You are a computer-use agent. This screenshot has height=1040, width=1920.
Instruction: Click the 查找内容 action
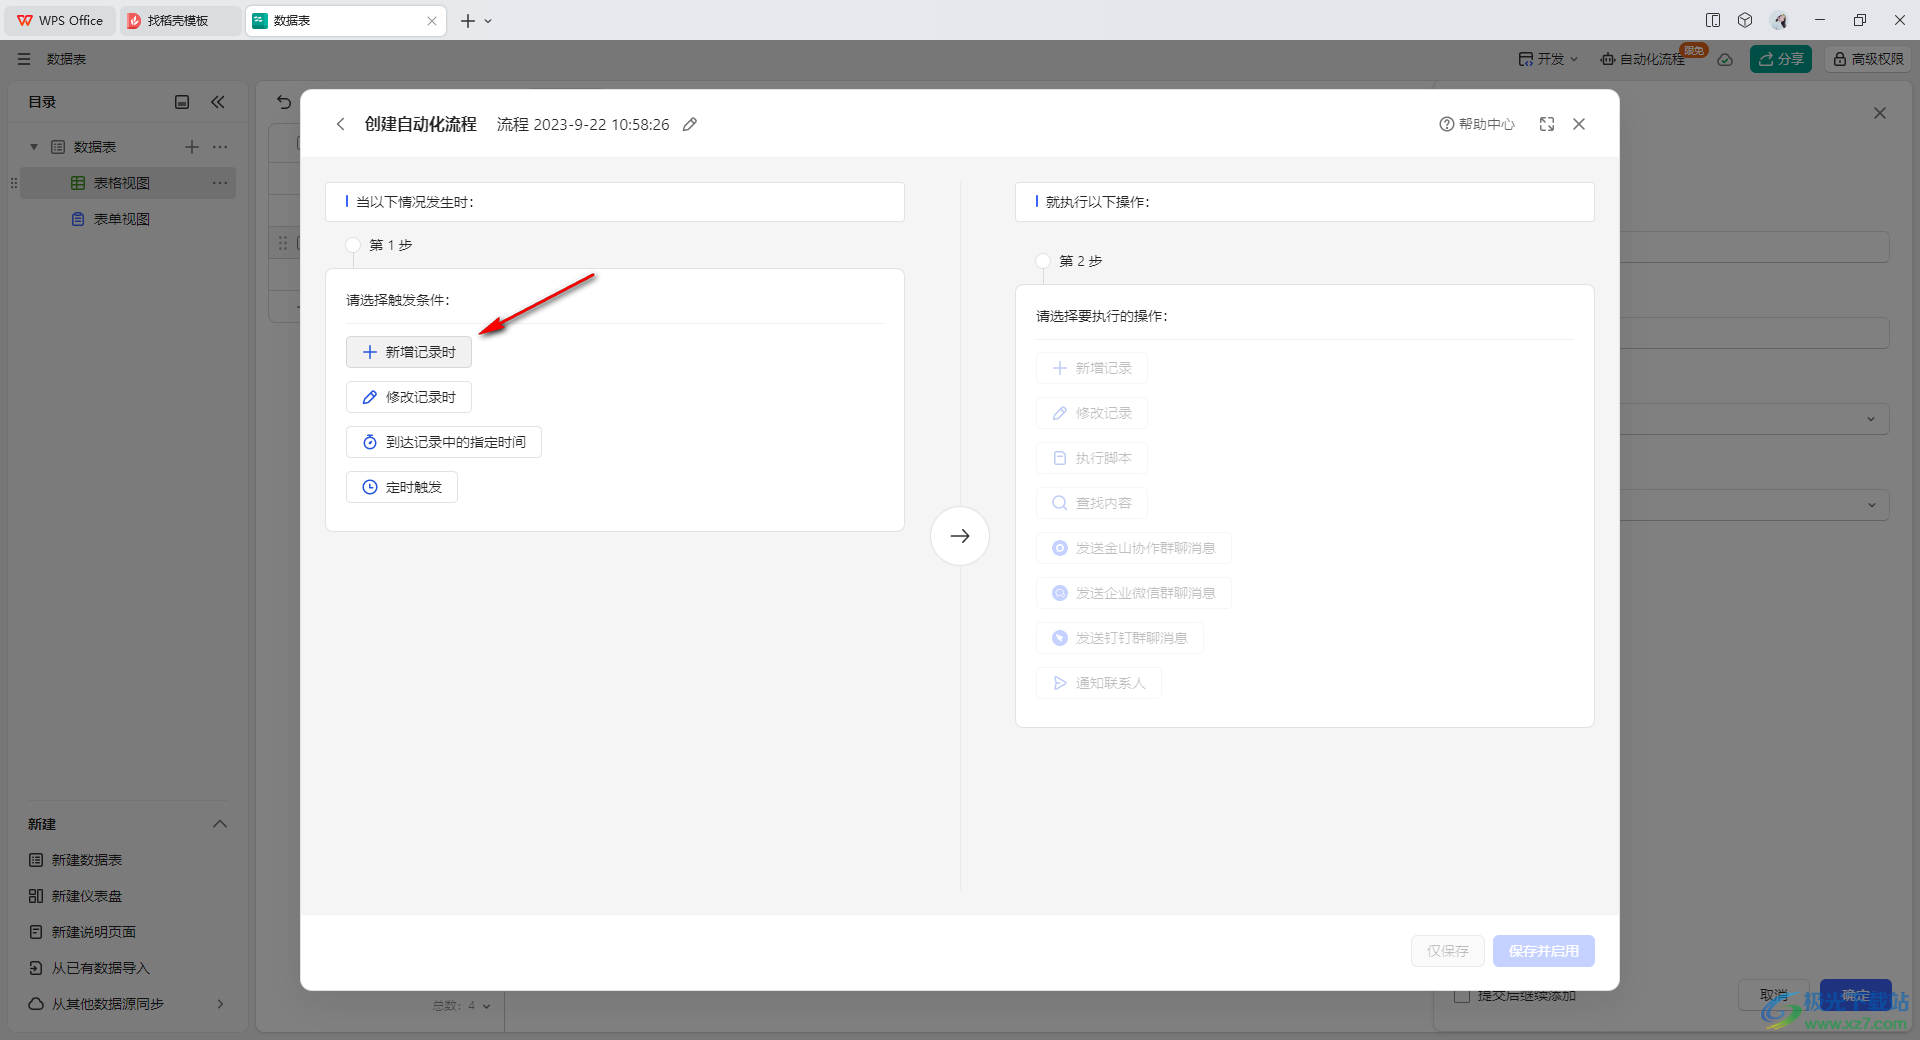[1092, 503]
